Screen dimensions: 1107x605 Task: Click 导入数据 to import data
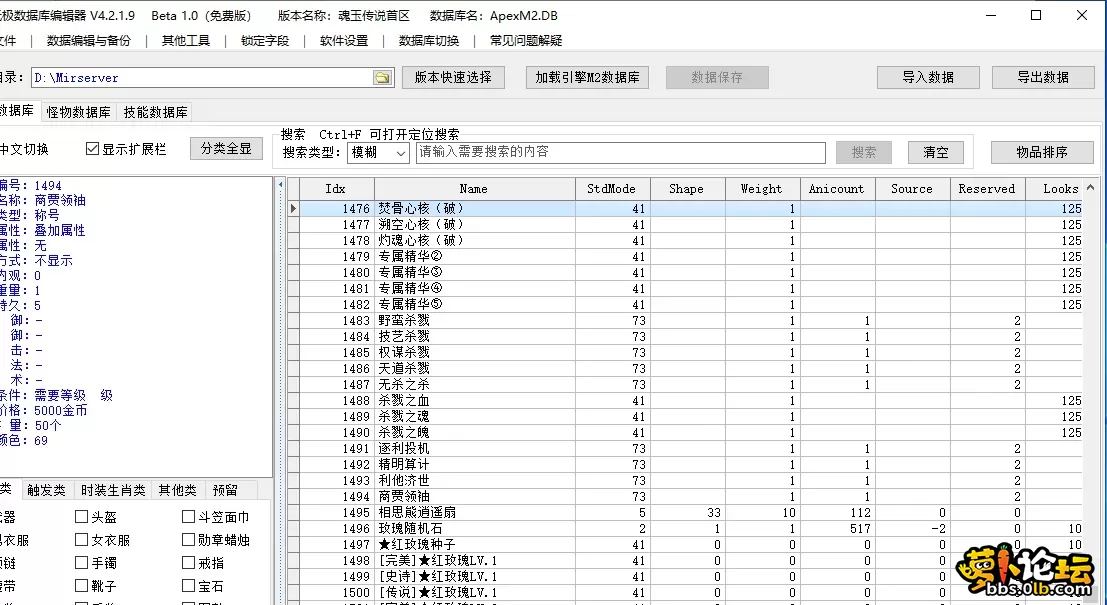[x=927, y=76]
